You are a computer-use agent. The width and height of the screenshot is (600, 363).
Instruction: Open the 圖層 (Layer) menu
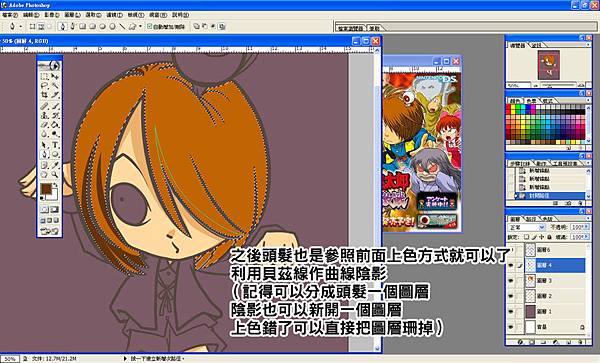pos(72,15)
